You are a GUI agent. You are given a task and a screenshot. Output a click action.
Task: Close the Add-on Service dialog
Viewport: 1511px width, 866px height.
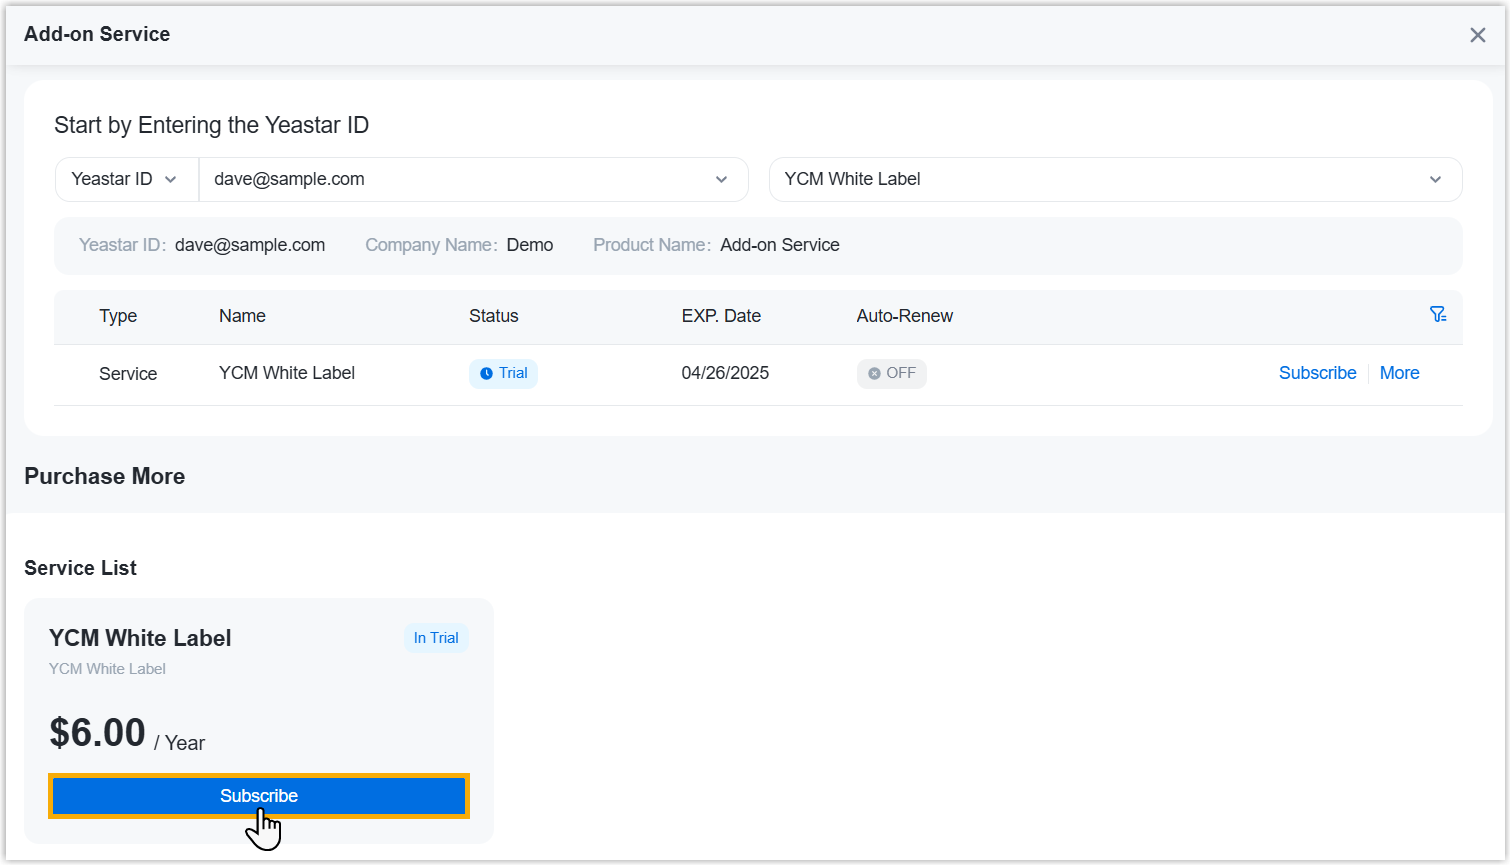point(1477,35)
